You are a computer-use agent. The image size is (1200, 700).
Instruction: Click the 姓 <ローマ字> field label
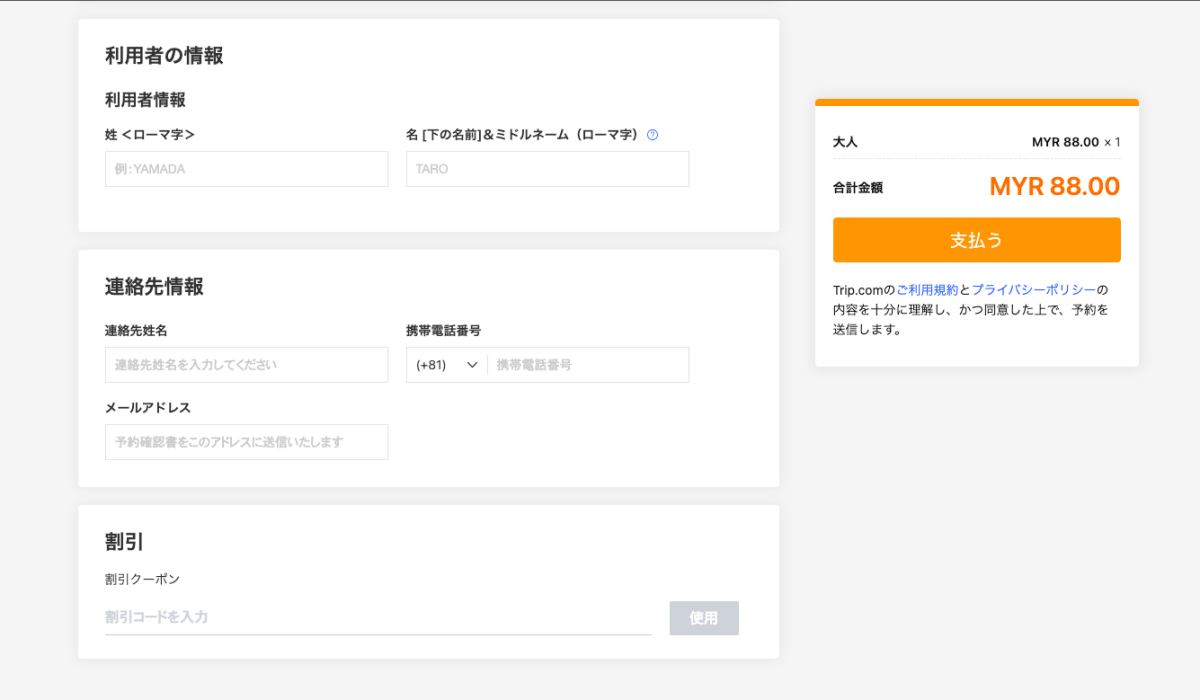click(150, 135)
